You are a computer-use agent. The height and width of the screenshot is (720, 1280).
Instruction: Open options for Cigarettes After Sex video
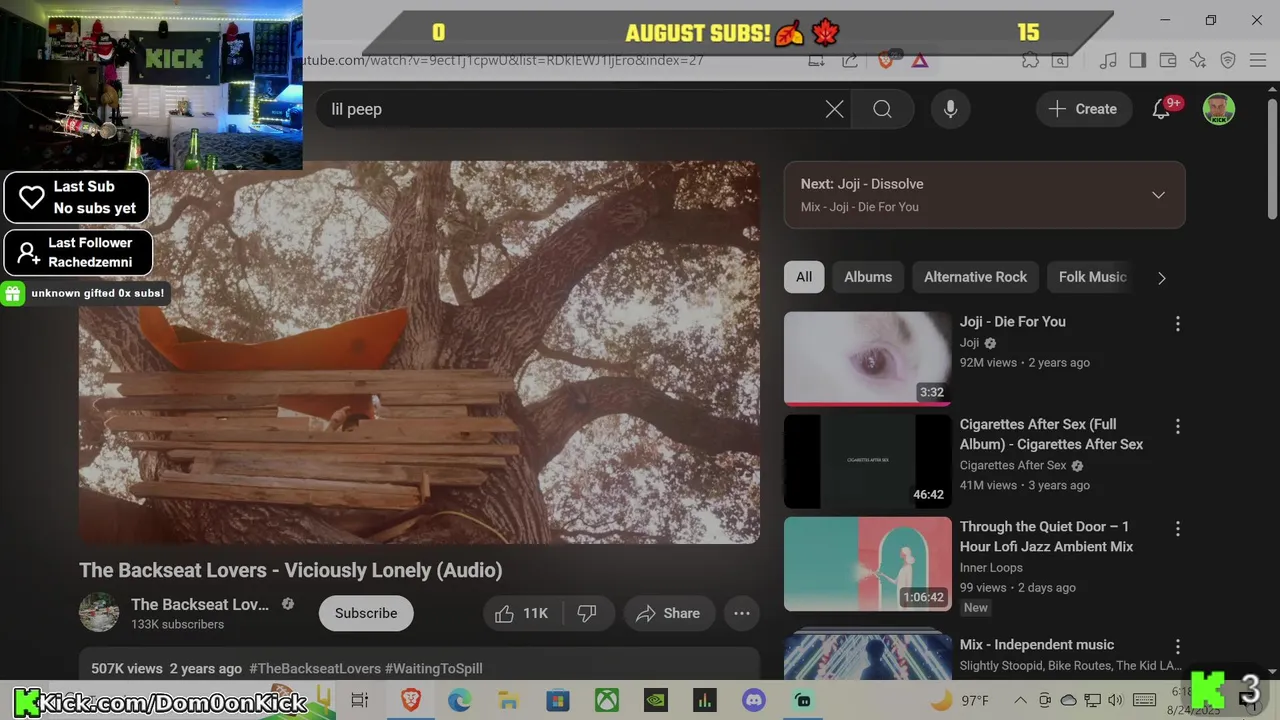1177,426
